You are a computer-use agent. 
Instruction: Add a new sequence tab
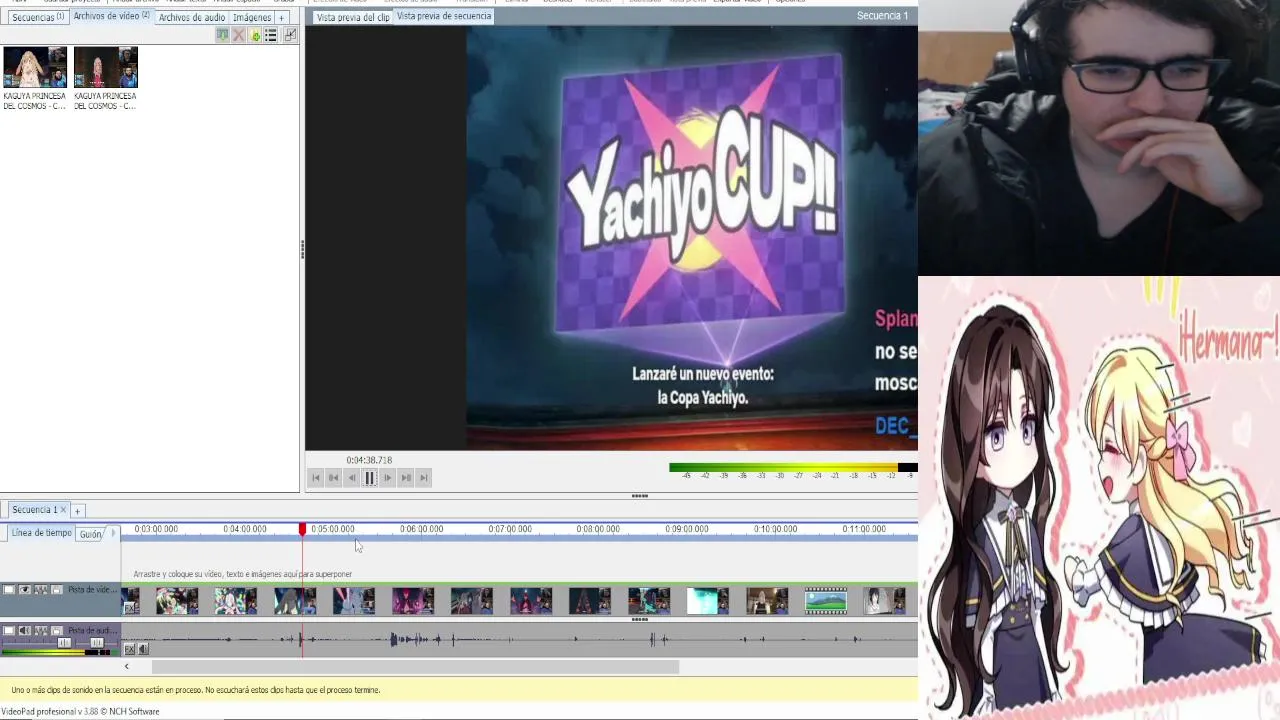click(x=77, y=511)
